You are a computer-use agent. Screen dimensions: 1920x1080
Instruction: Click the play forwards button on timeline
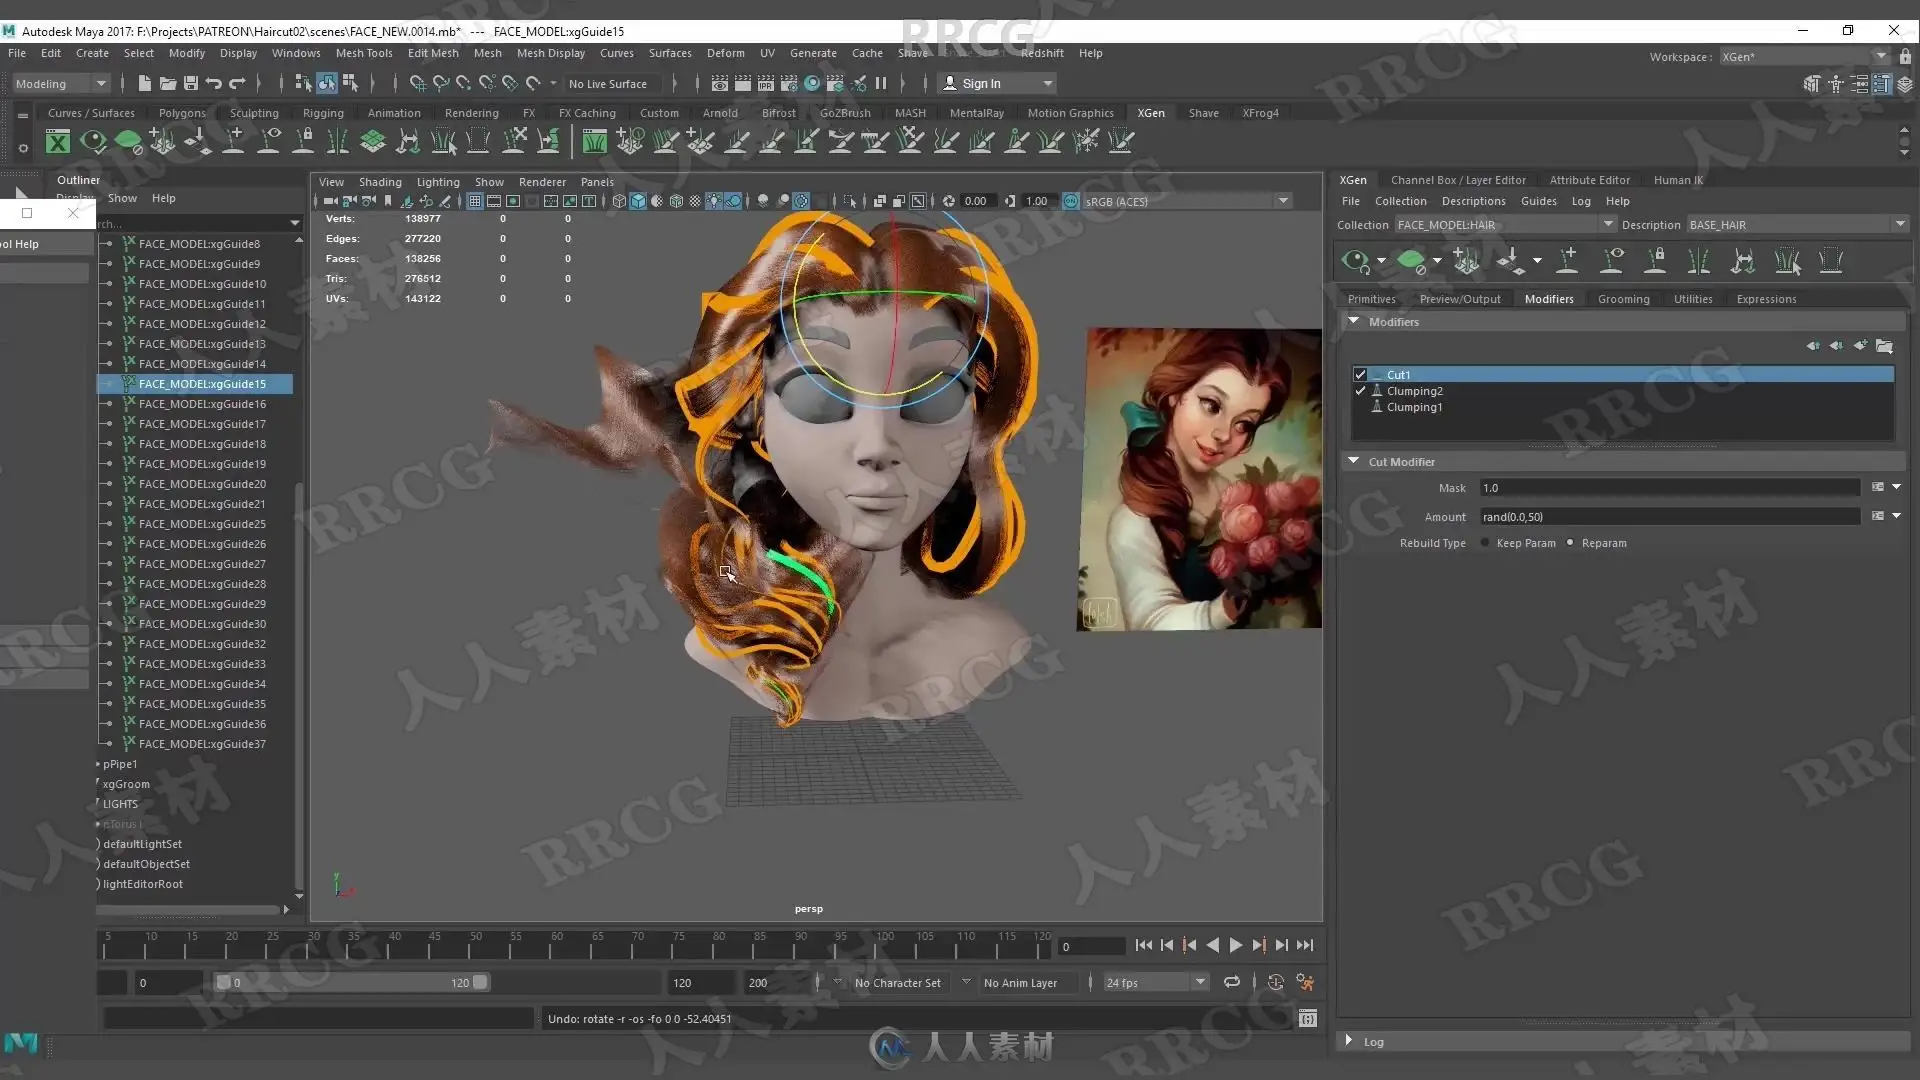pos(1235,945)
